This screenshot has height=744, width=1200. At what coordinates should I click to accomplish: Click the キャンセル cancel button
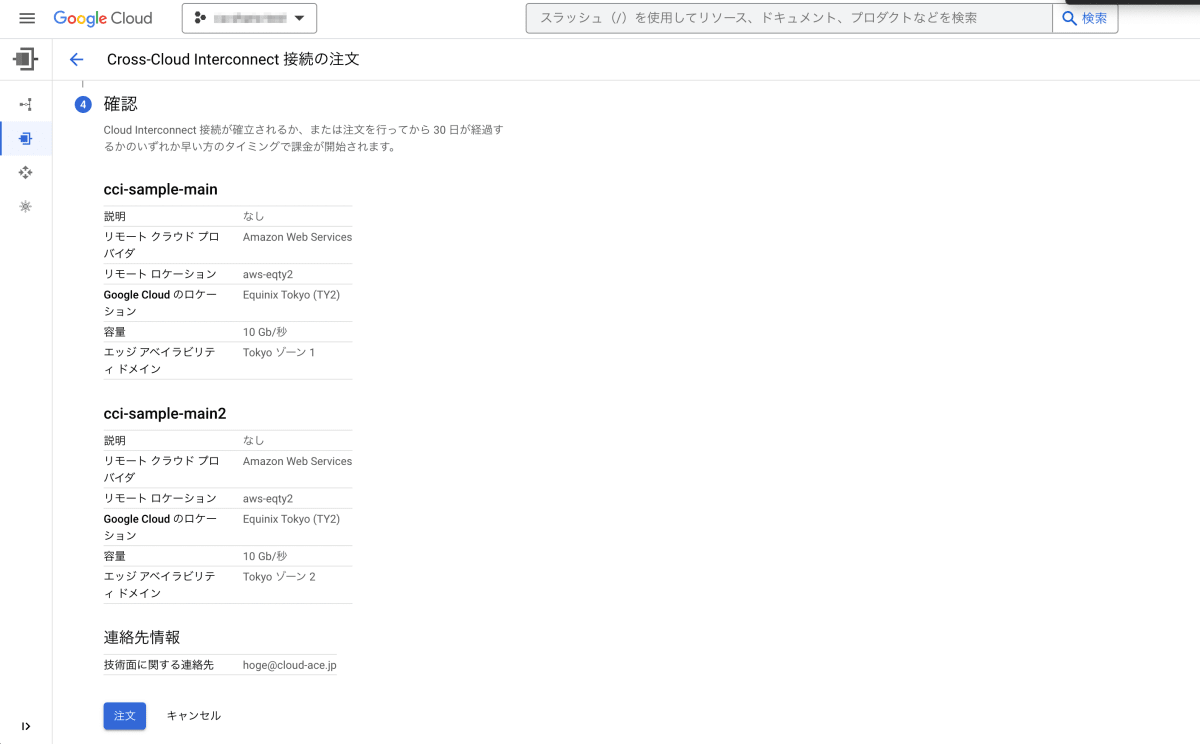(x=194, y=716)
